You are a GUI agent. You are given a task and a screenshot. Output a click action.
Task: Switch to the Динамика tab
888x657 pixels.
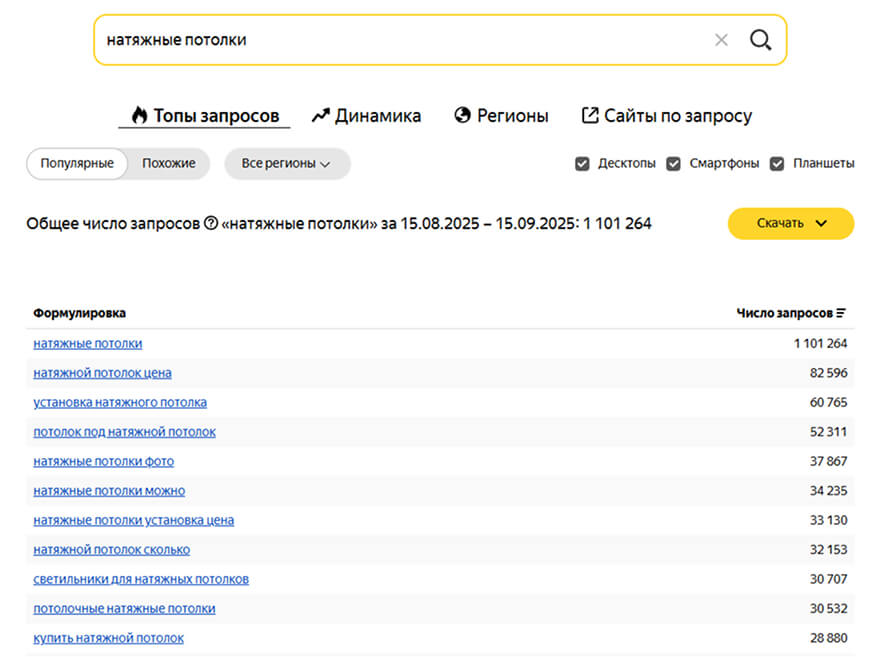[x=366, y=116]
